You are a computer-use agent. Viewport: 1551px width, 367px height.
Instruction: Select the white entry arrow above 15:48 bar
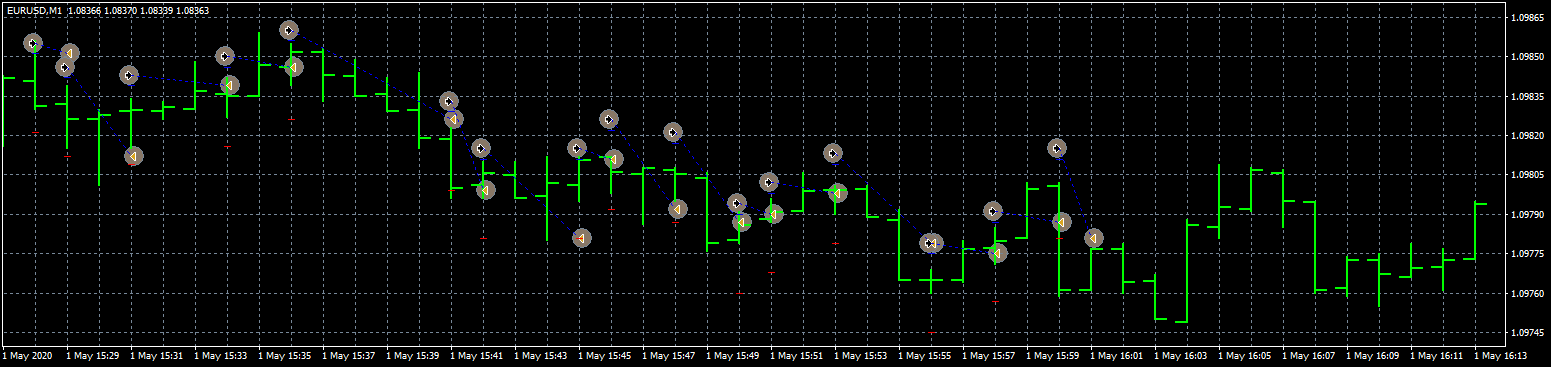pos(673,132)
